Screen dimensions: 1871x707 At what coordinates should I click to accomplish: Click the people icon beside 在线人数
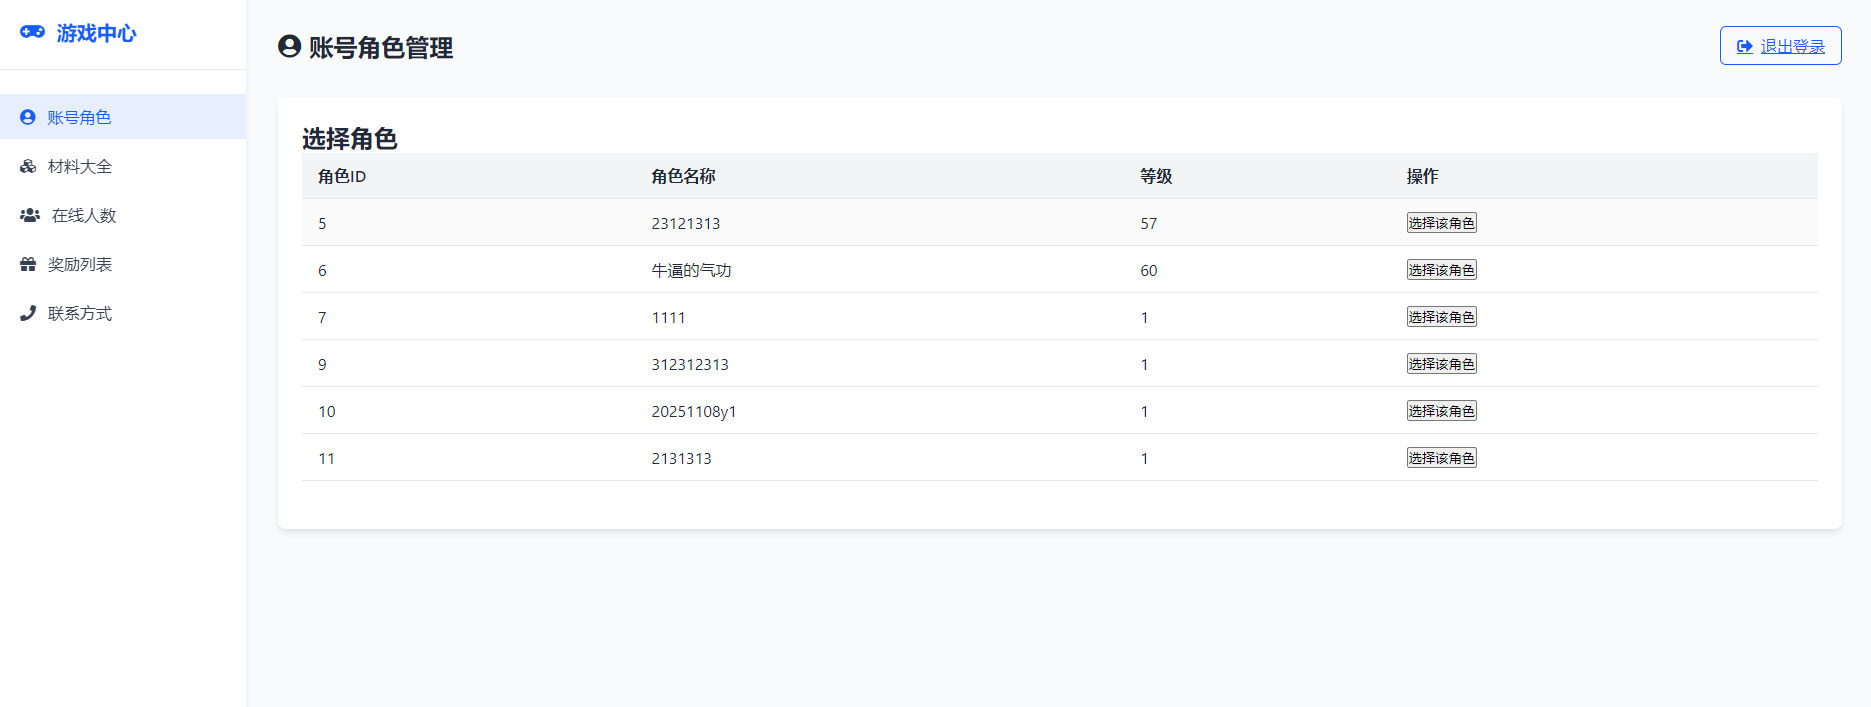30,215
